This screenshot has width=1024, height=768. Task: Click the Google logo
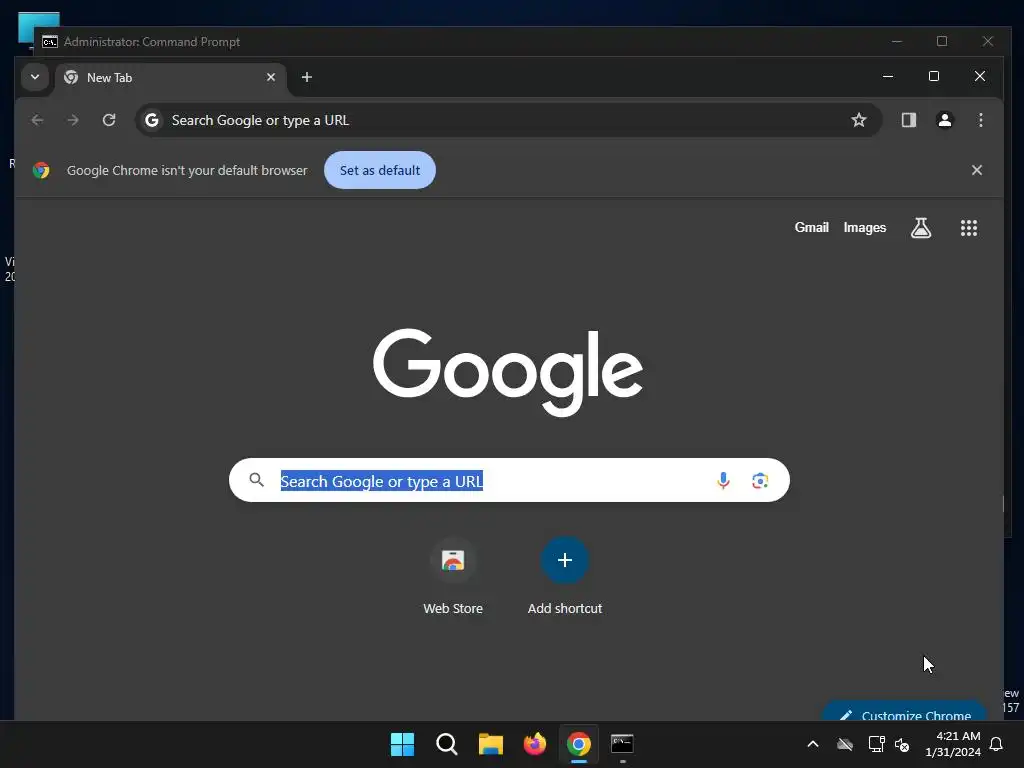(508, 372)
